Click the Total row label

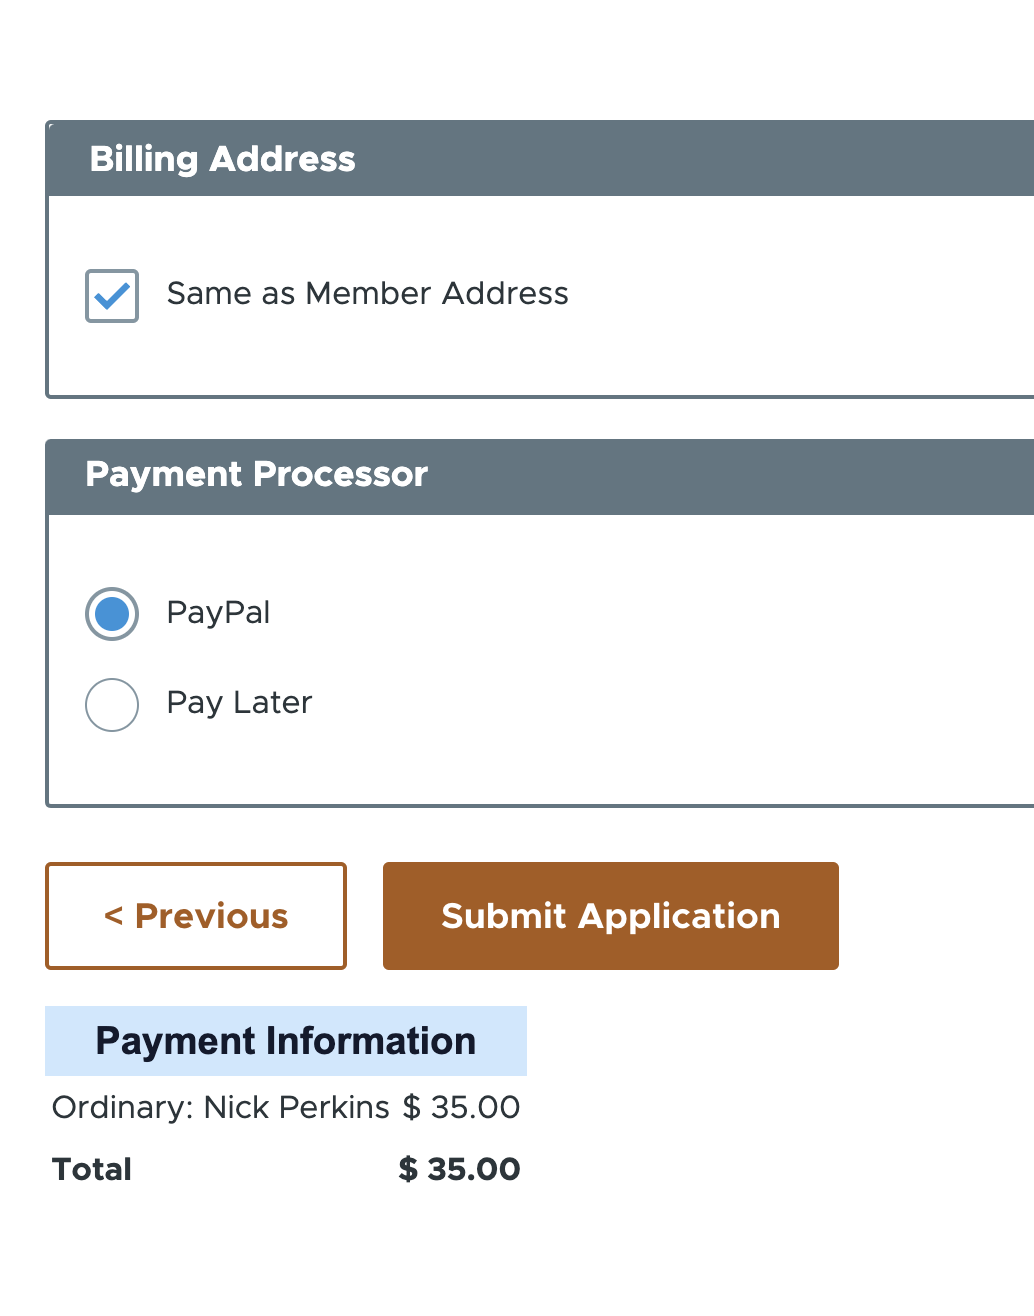coord(90,1169)
